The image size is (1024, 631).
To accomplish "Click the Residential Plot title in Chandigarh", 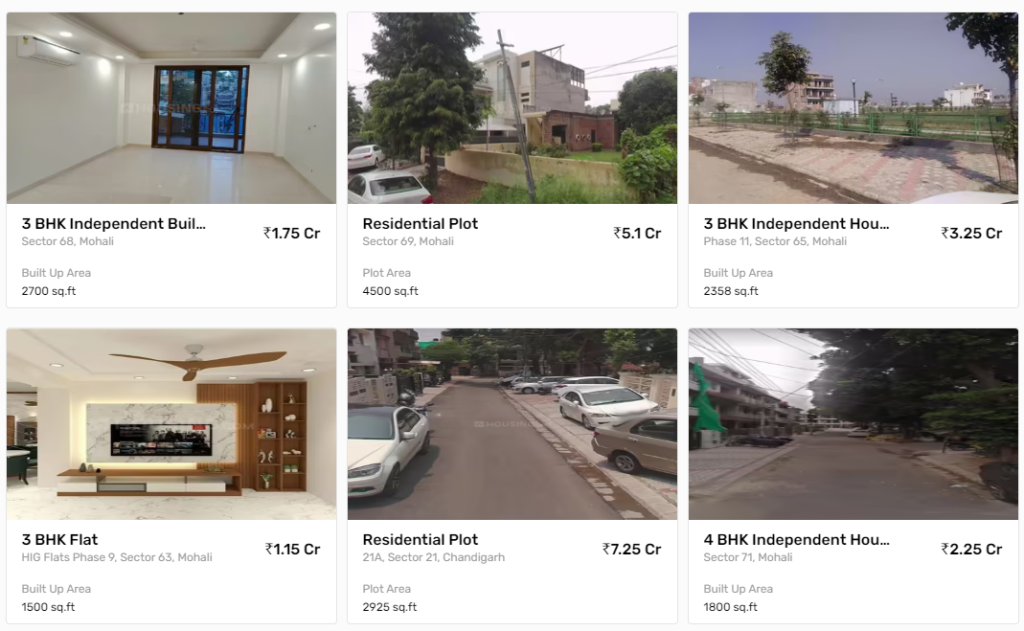I will click(420, 540).
